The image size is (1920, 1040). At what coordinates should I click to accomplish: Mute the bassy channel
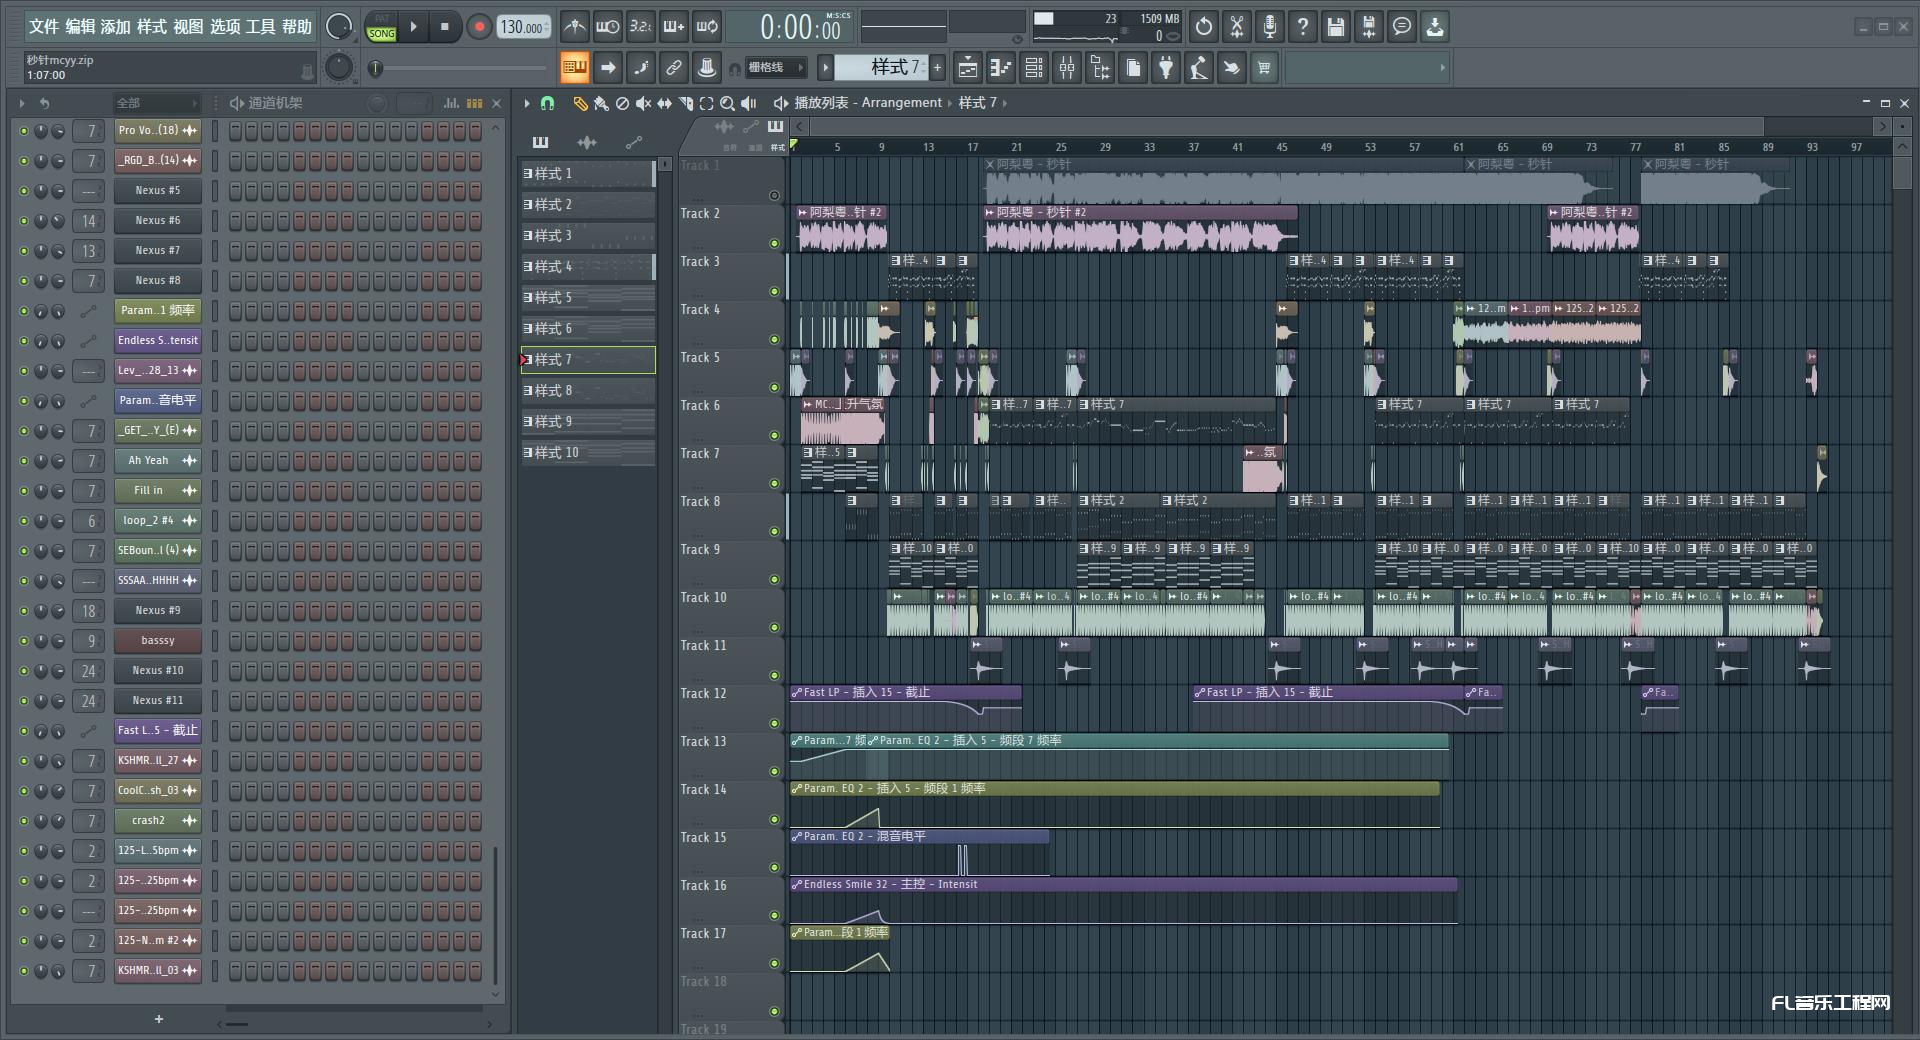click(x=24, y=641)
